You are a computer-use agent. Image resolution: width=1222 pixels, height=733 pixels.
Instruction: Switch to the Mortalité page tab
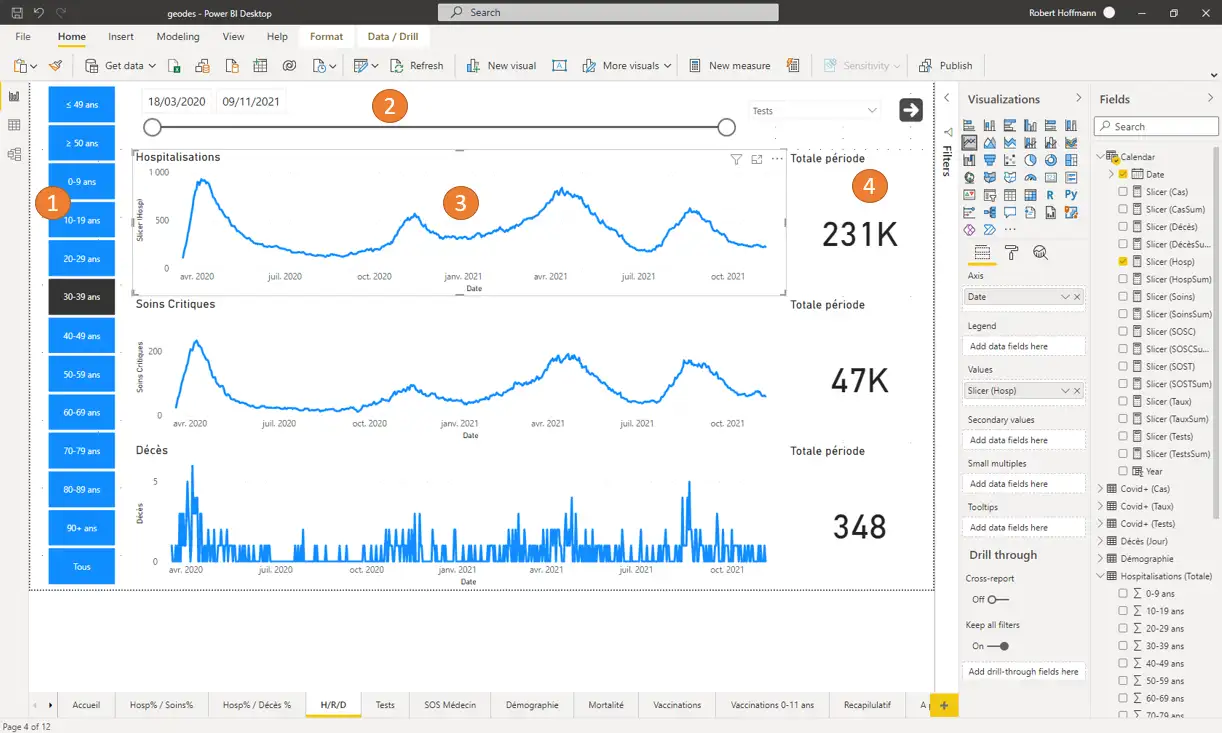tap(606, 705)
